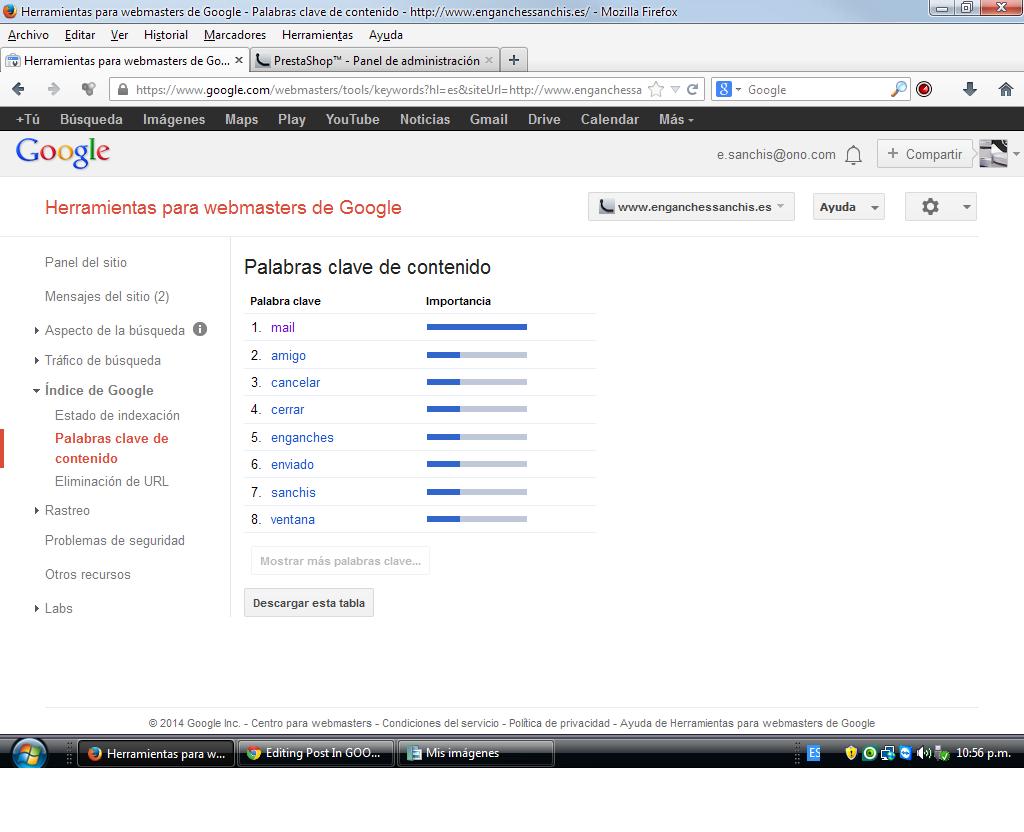This screenshot has height=832, width=1024.
Task: Open keyword link mail
Action: 283,327
